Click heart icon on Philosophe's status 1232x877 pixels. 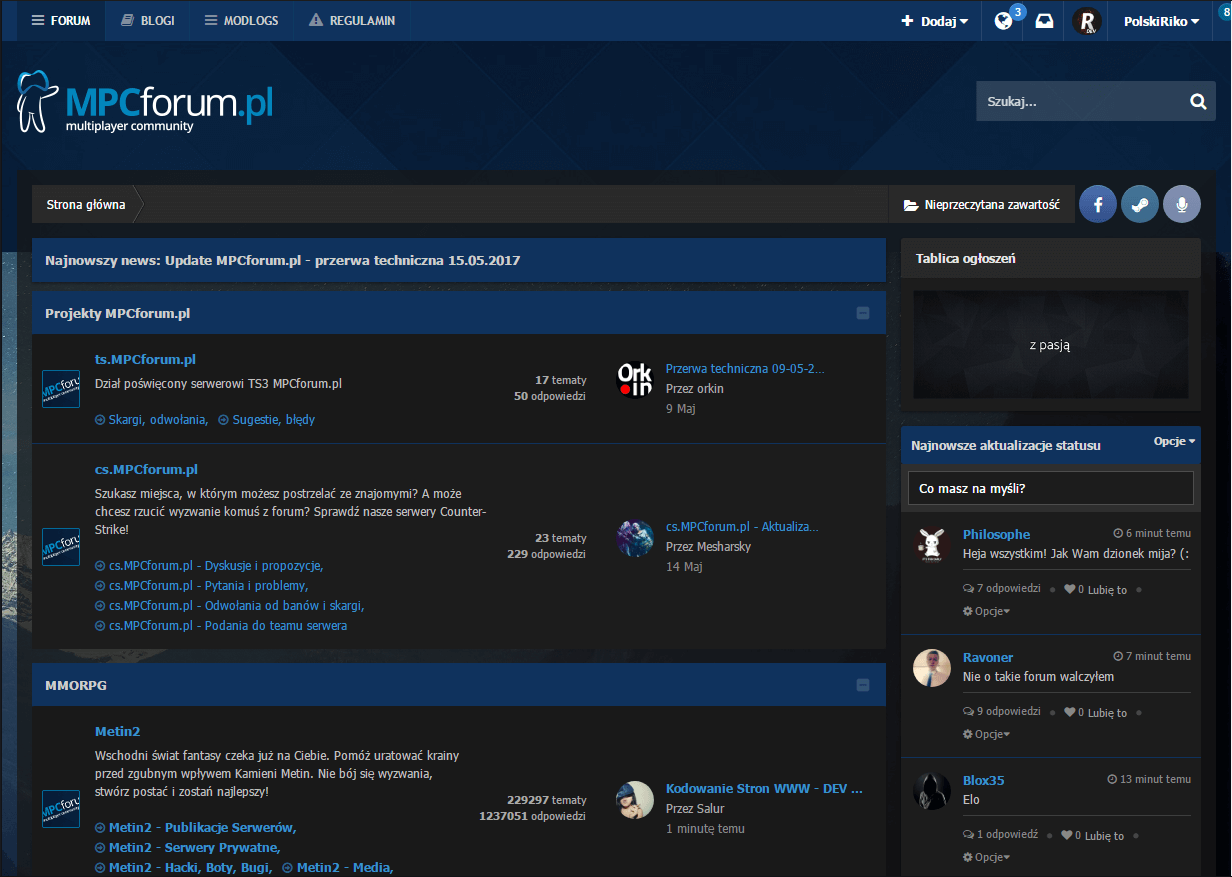click(1069, 589)
